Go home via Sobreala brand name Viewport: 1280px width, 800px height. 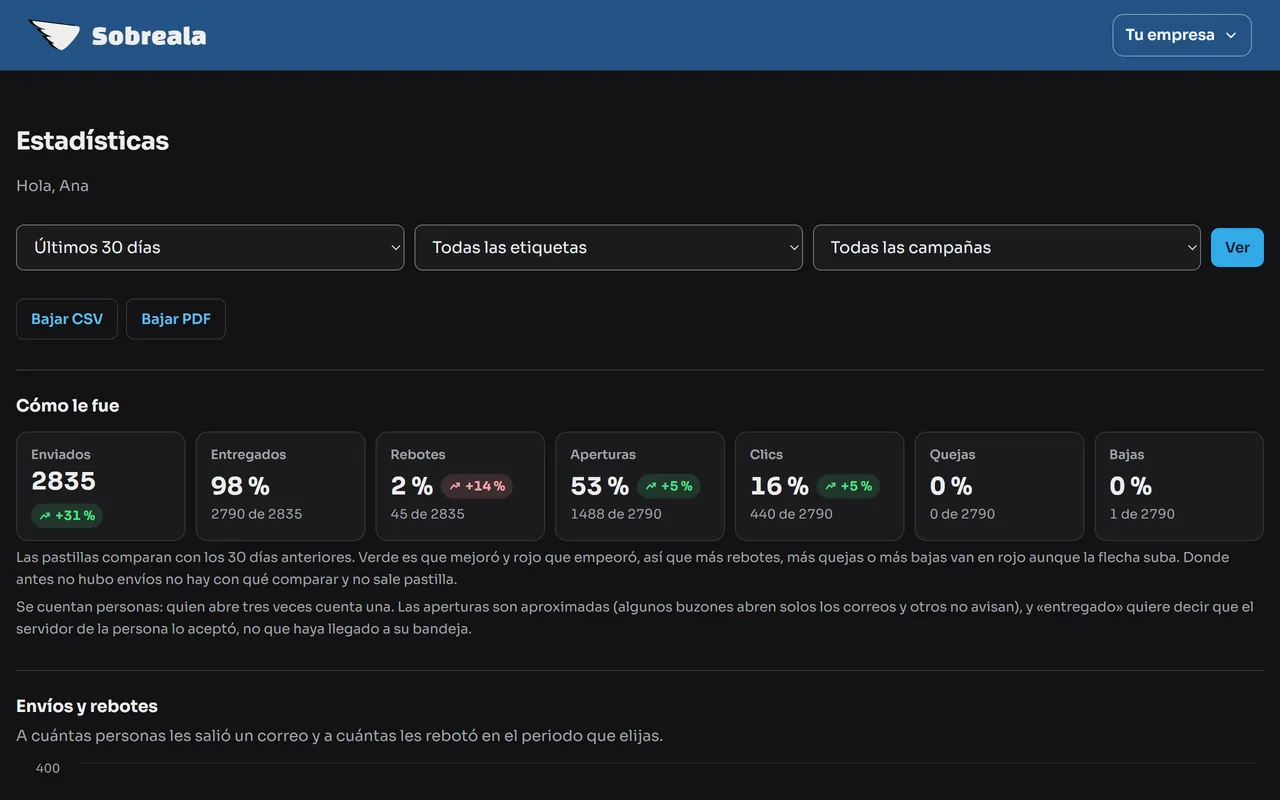click(x=149, y=36)
